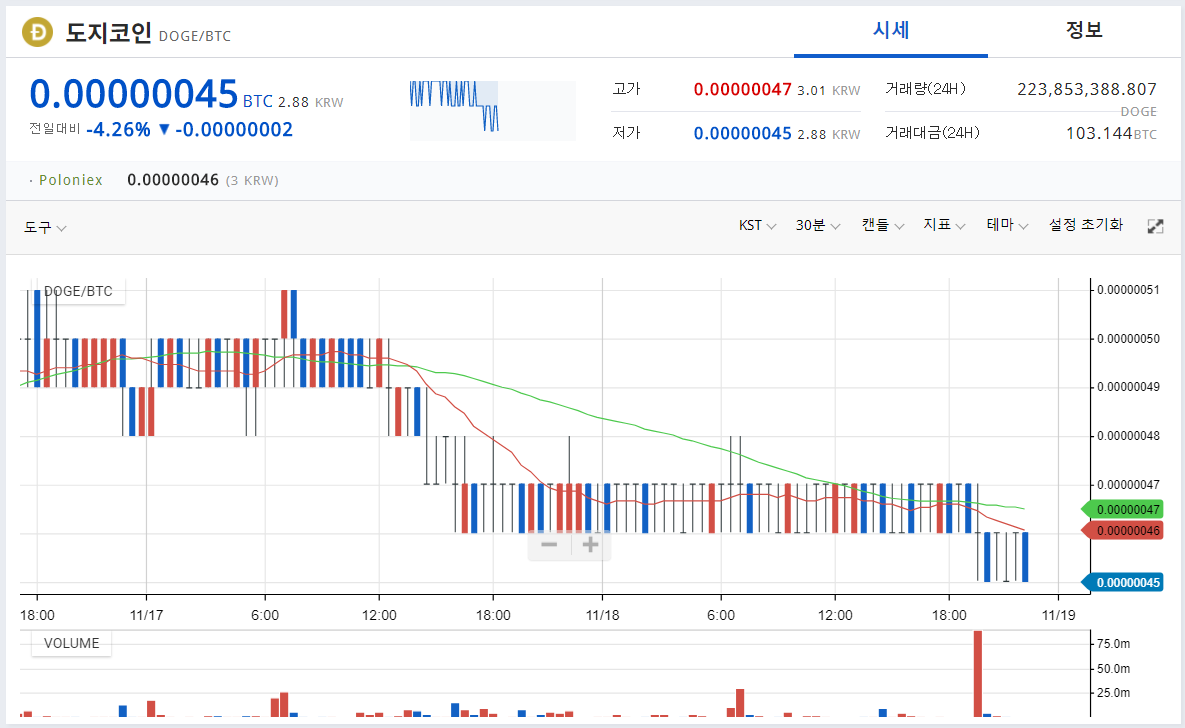This screenshot has height=728, width=1185.
Task: Open the 도구 tools dropdown
Action: pos(45,227)
